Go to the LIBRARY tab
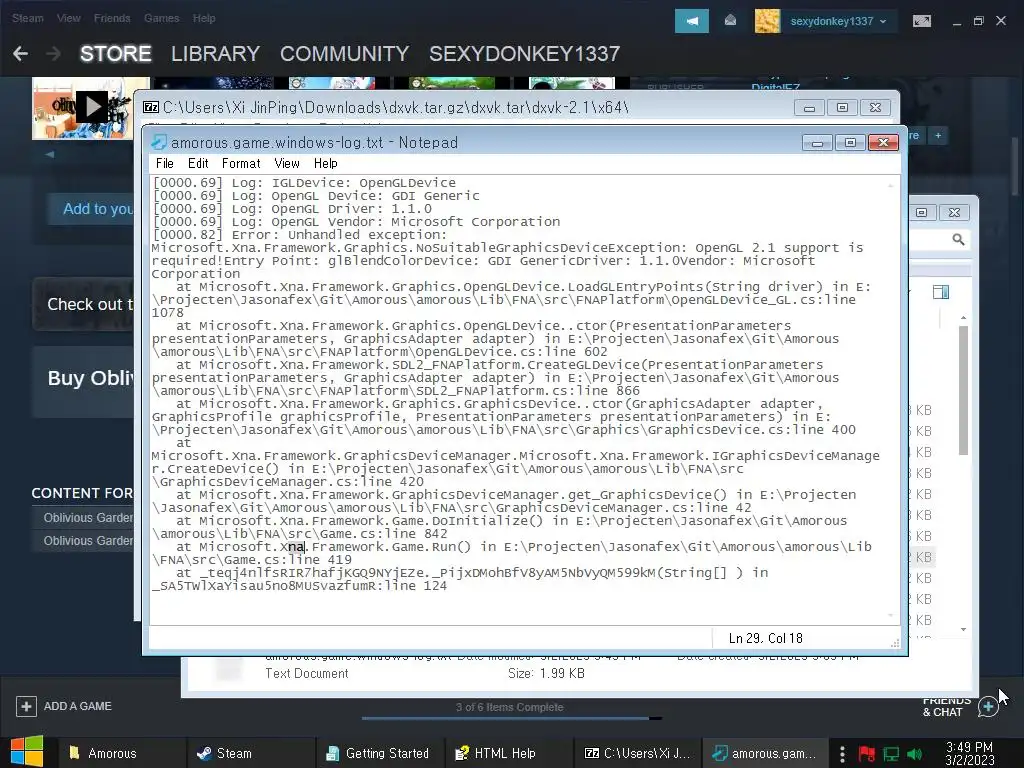The width and height of the screenshot is (1024, 768). click(x=216, y=54)
